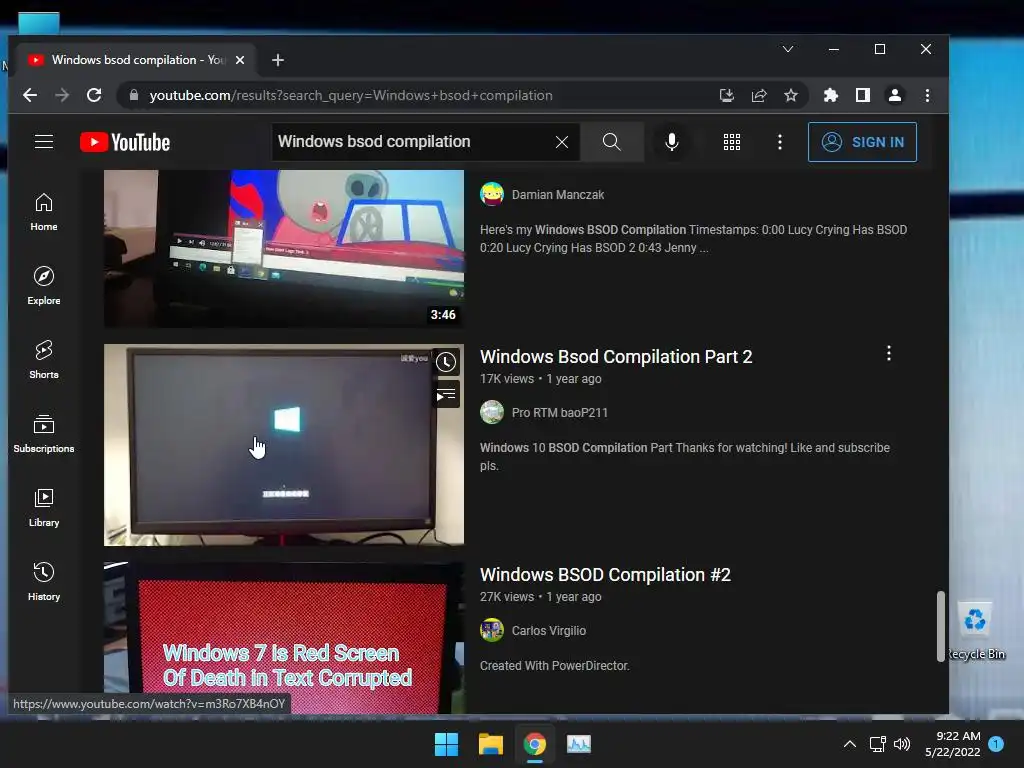Image resolution: width=1024 pixels, height=768 pixels.
Task: Click the page vertical scrollbar
Action: point(940,626)
